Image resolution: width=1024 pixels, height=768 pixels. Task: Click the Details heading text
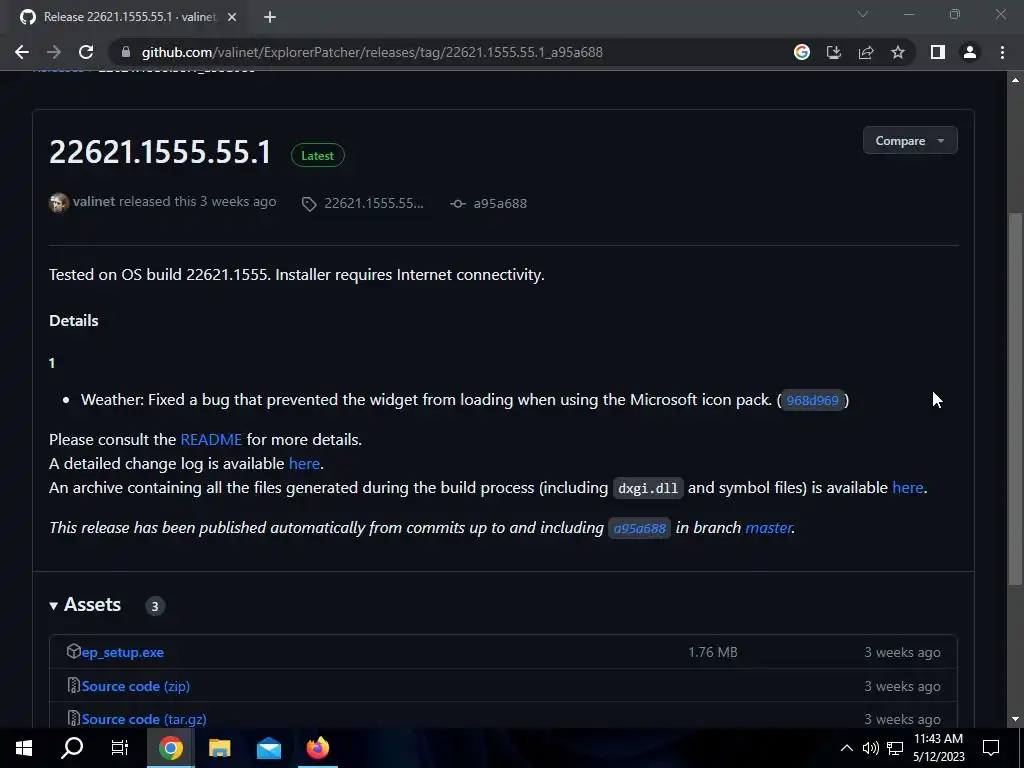point(74,321)
